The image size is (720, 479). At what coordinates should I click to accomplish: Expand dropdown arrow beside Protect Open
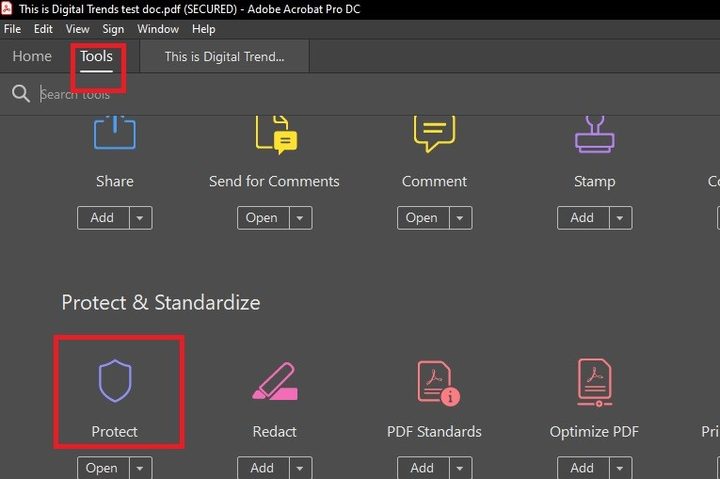pyautogui.click(x=140, y=468)
